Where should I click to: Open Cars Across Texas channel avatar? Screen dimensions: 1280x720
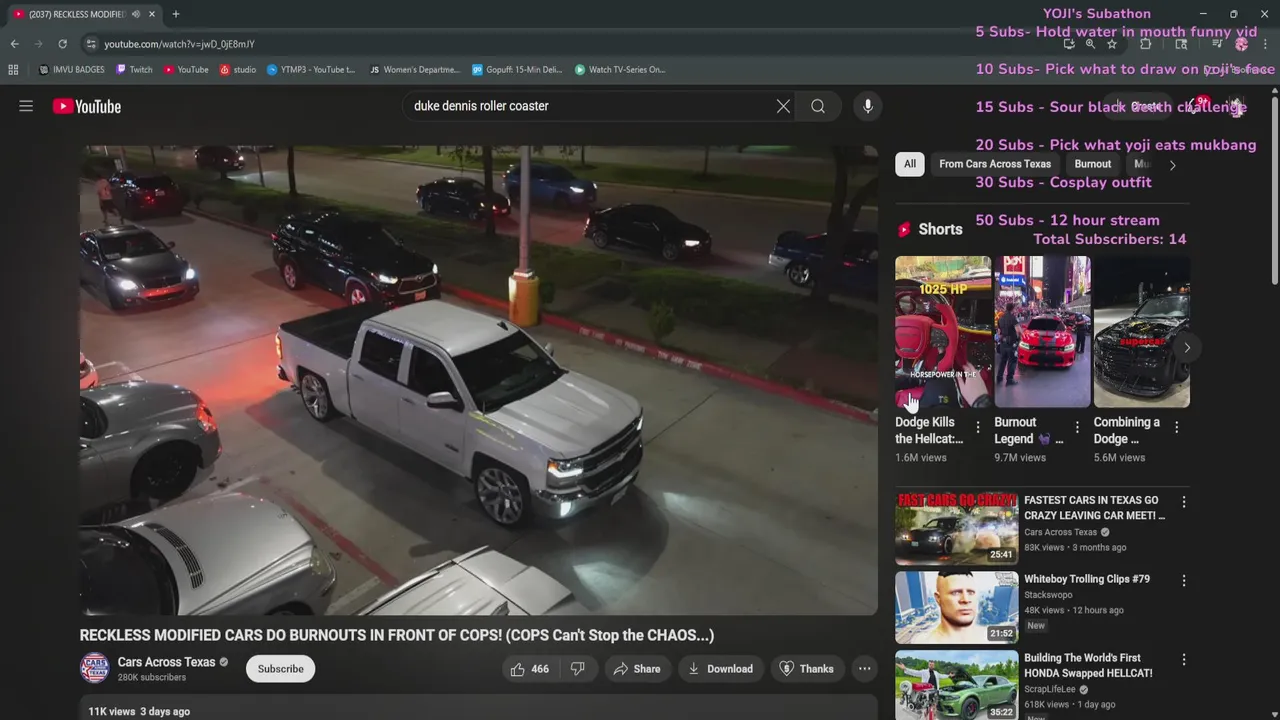(95, 668)
